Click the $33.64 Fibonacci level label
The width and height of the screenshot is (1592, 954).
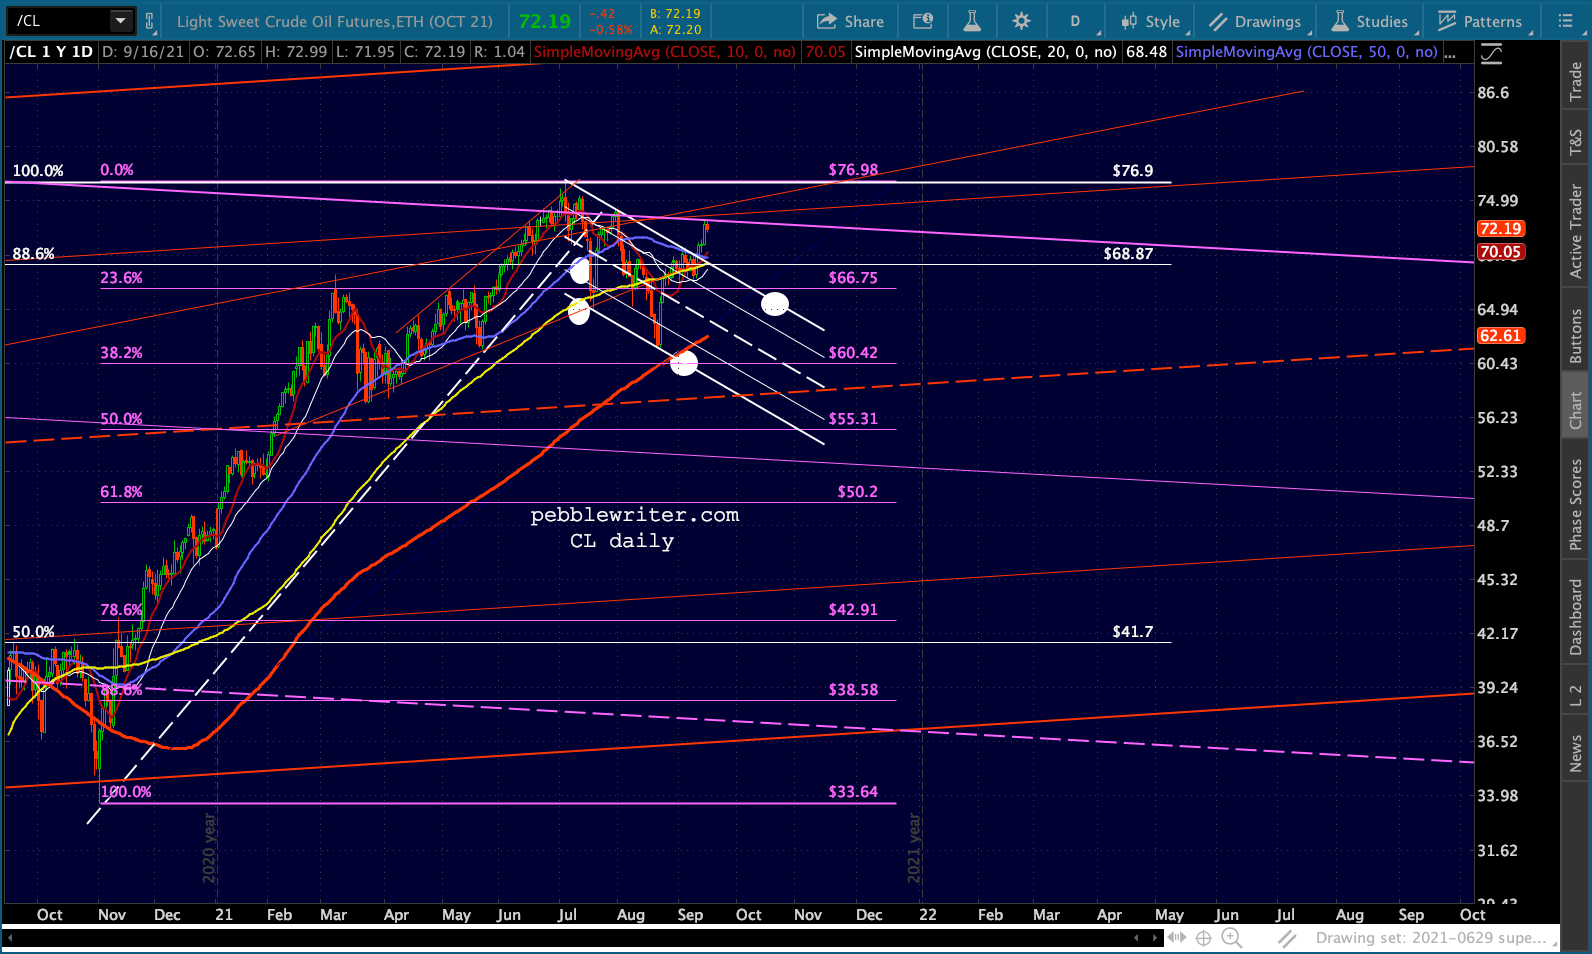tap(853, 792)
